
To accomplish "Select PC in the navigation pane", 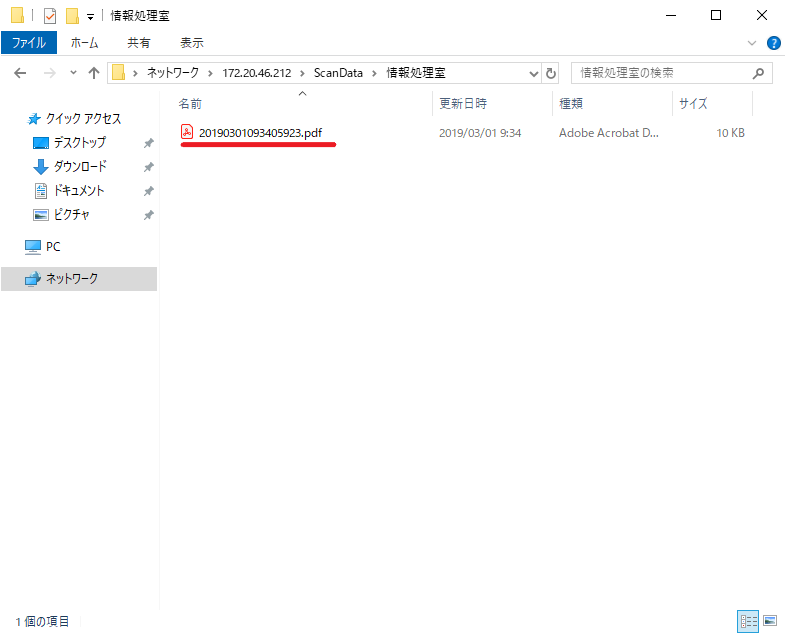I will click(43, 247).
